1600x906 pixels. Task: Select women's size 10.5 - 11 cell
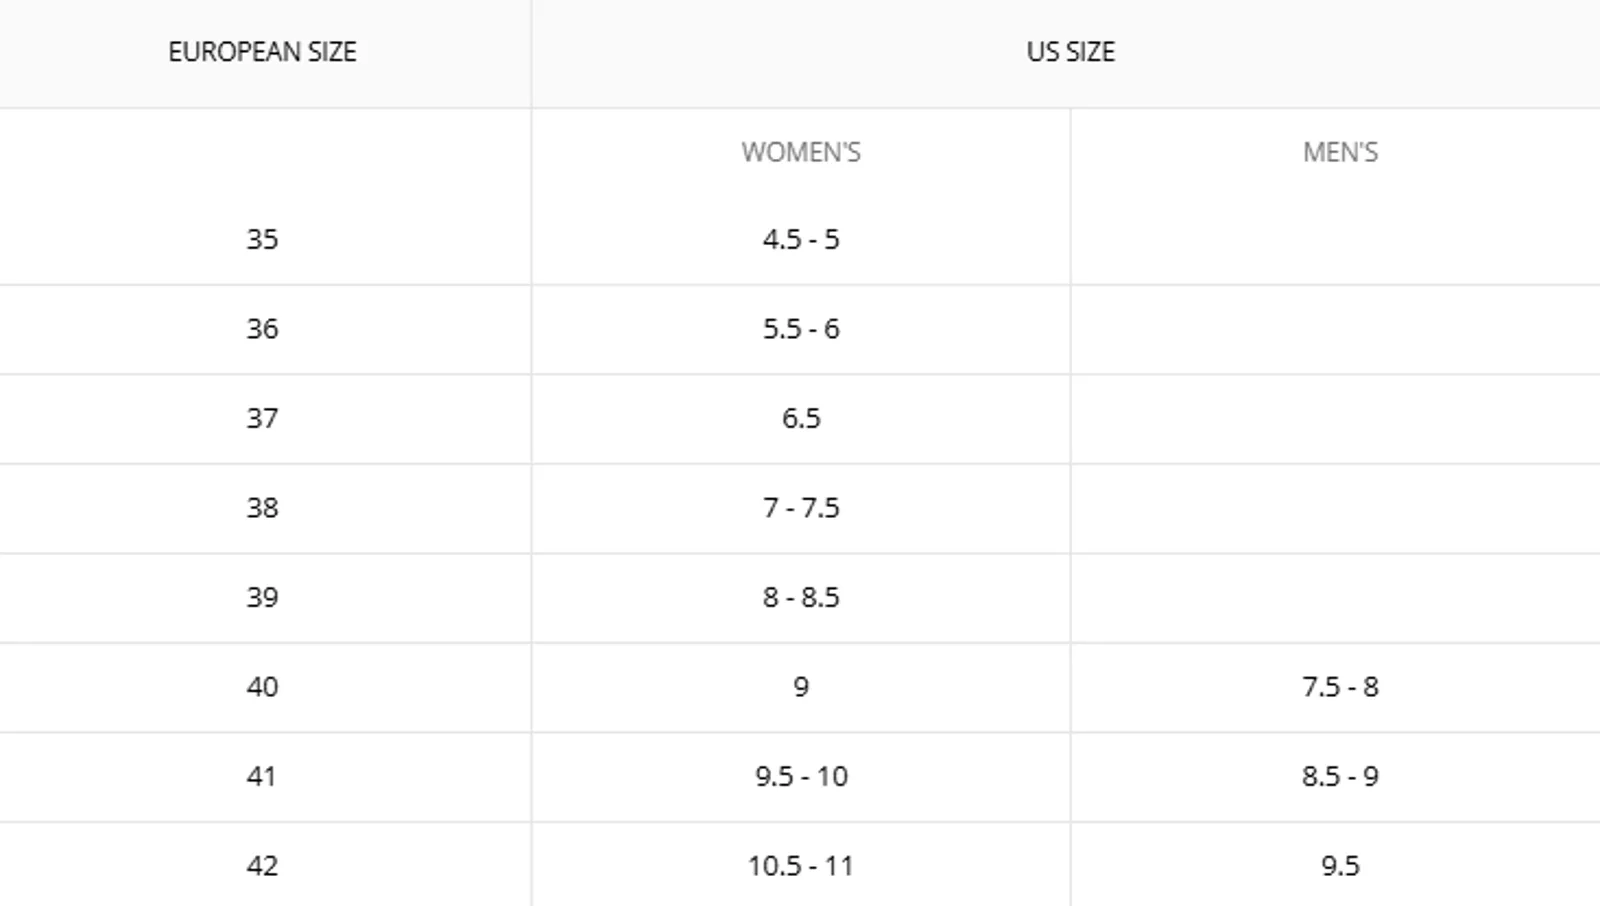801,865
